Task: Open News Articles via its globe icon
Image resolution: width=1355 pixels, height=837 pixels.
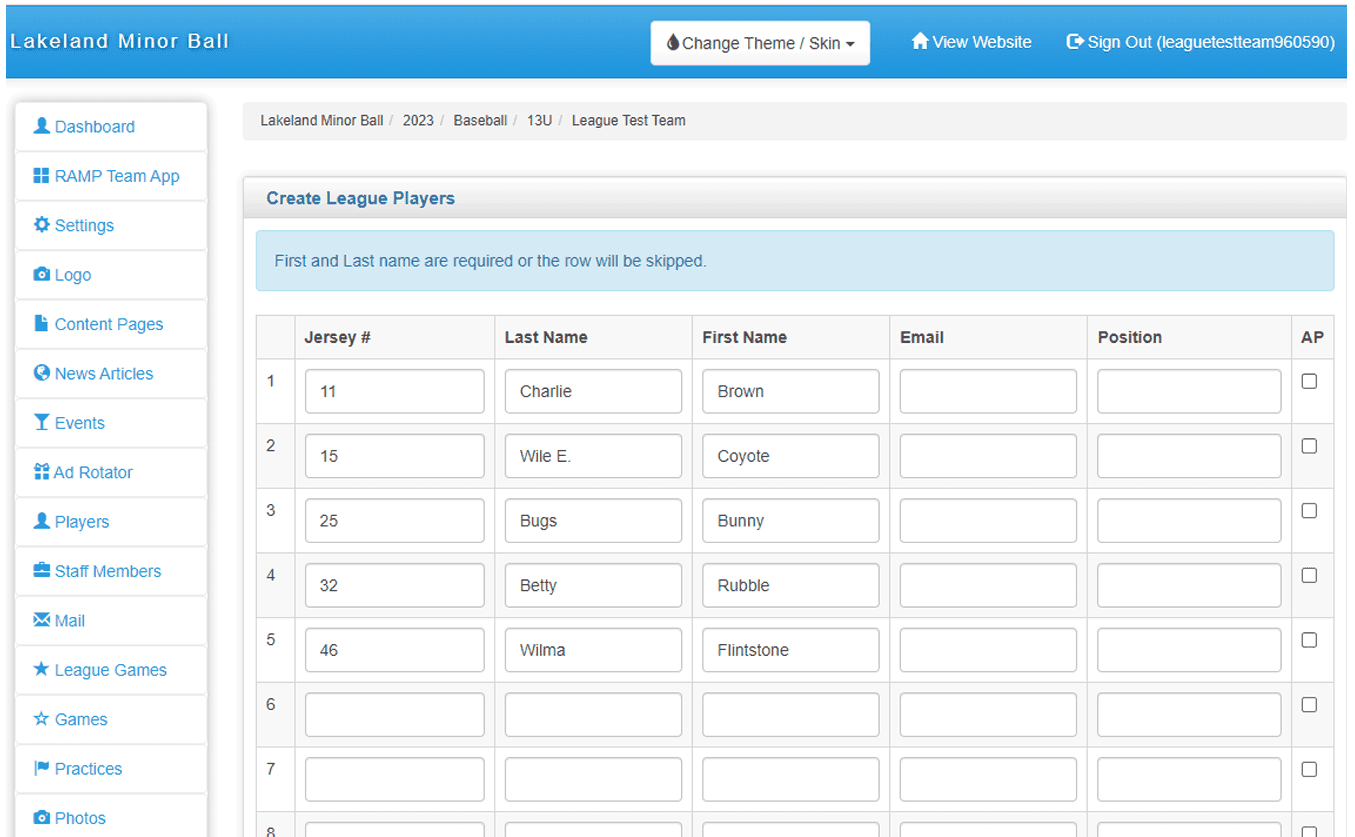Action: (x=41, y=373)
